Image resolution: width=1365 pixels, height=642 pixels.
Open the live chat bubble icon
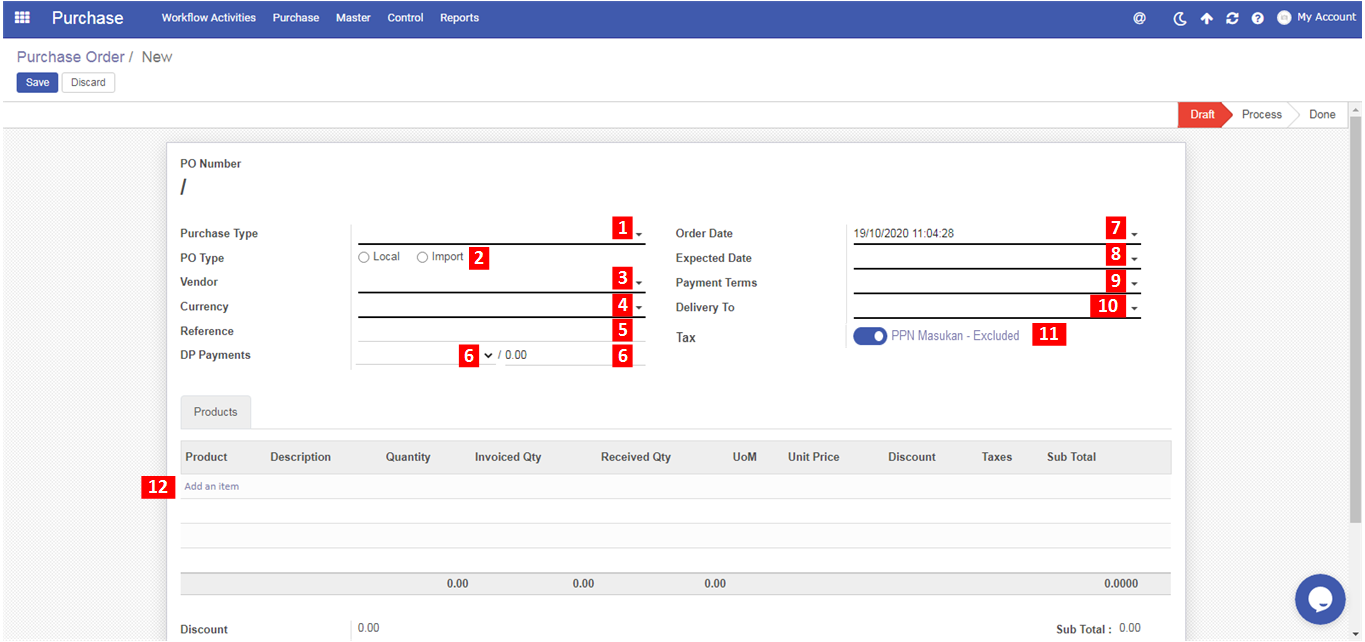1319,599
